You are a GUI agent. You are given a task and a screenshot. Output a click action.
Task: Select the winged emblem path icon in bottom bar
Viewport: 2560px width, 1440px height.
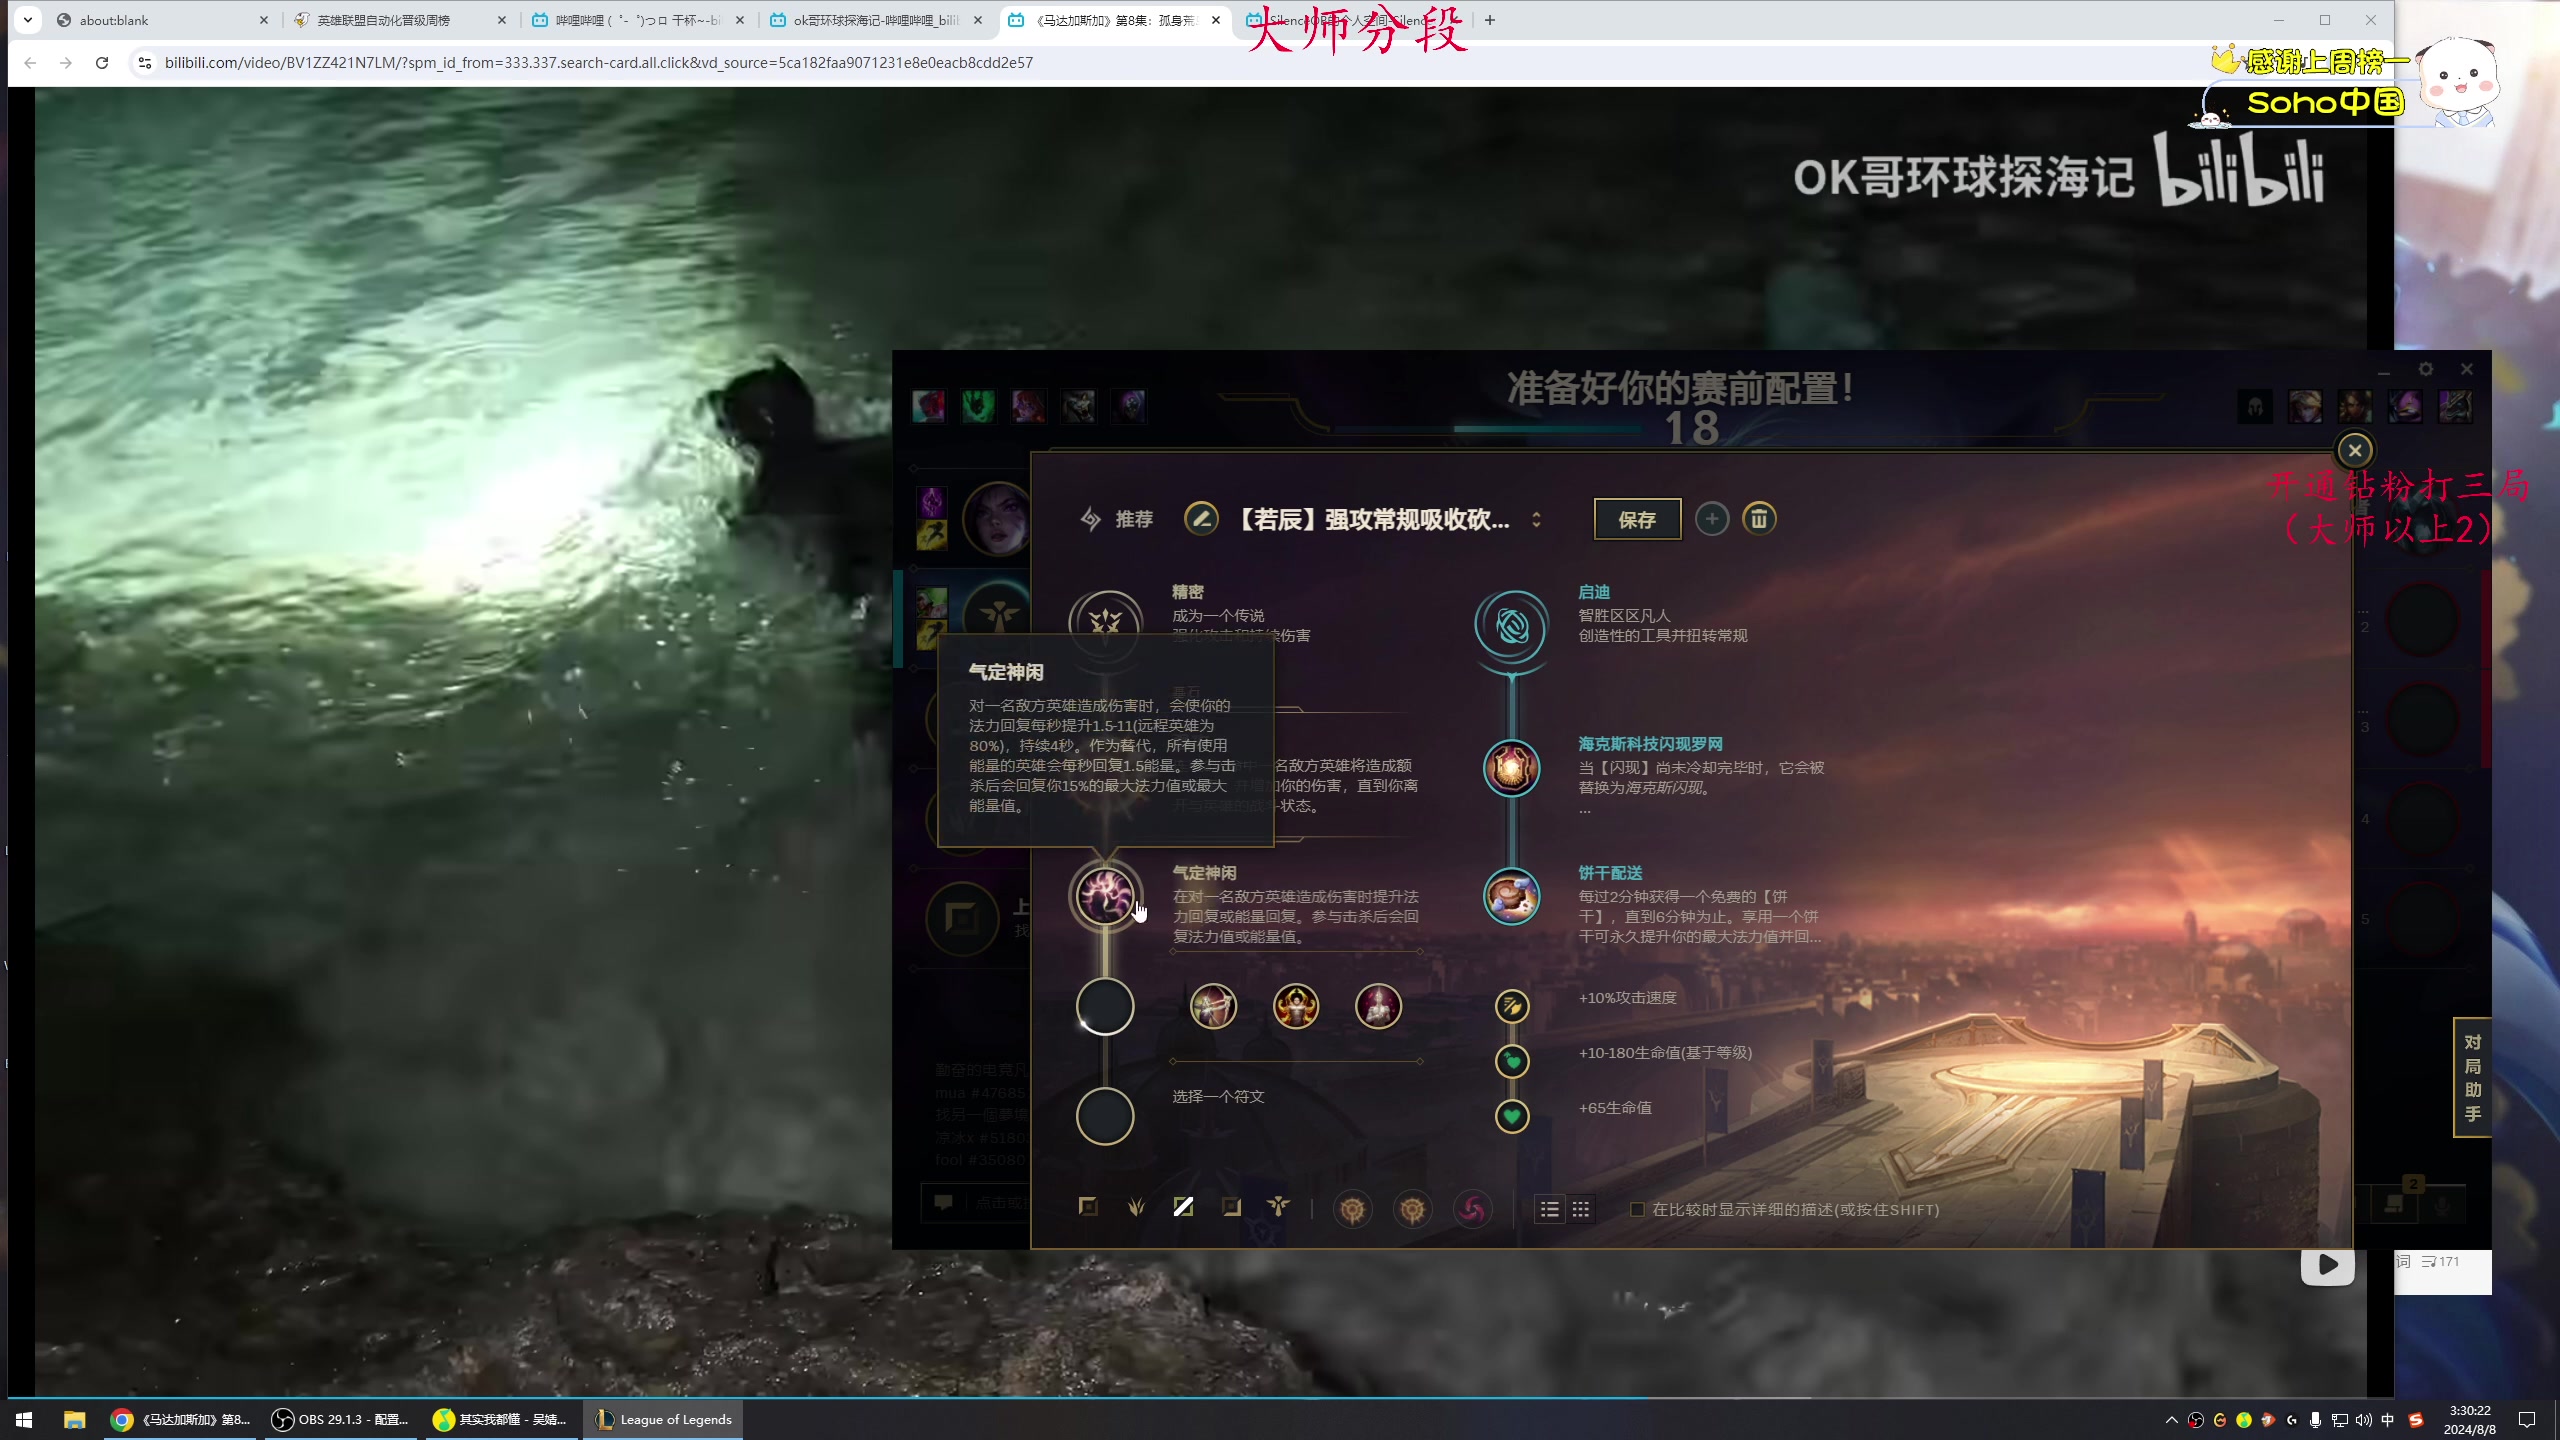[1278, 1207]
